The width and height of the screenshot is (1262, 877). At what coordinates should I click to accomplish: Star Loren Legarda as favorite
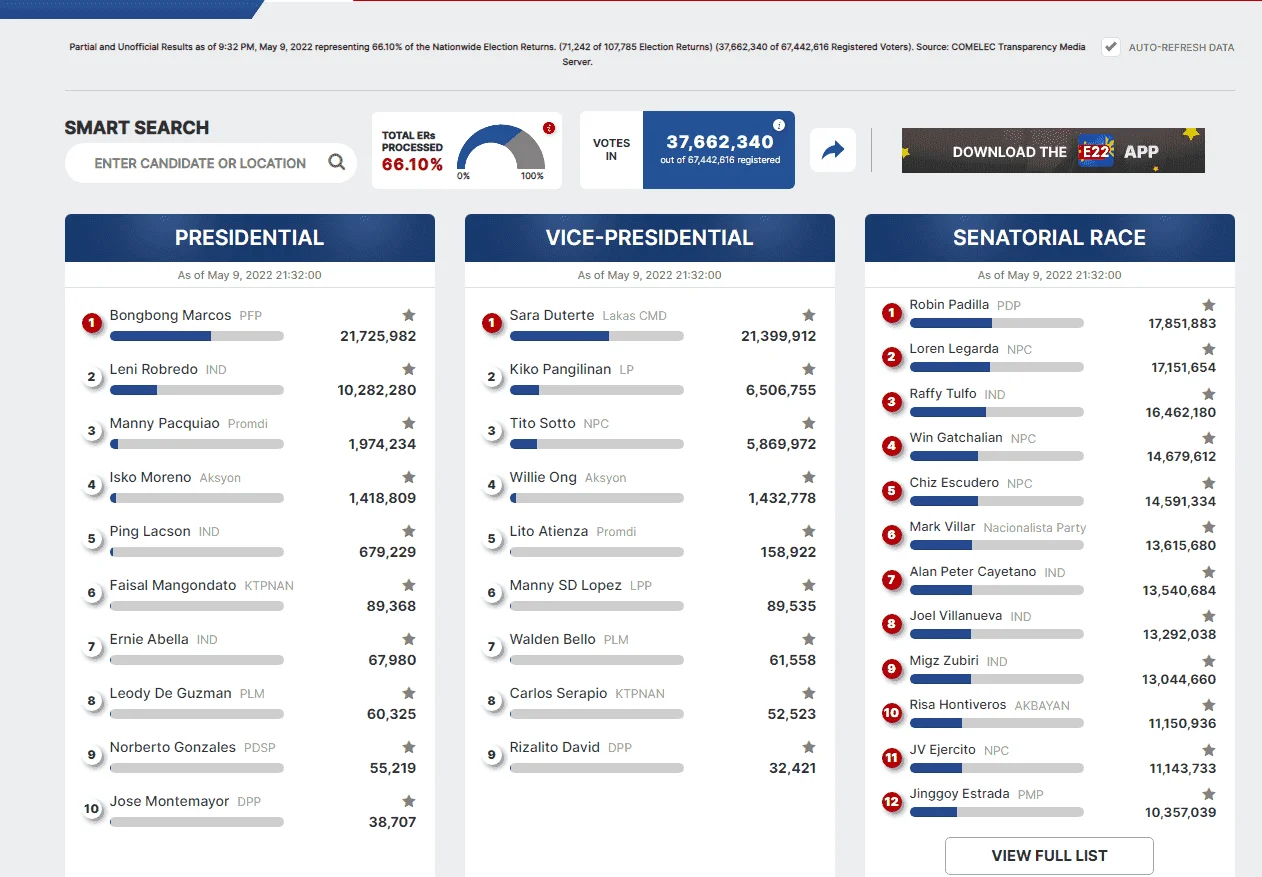[x=1209, y=349]
